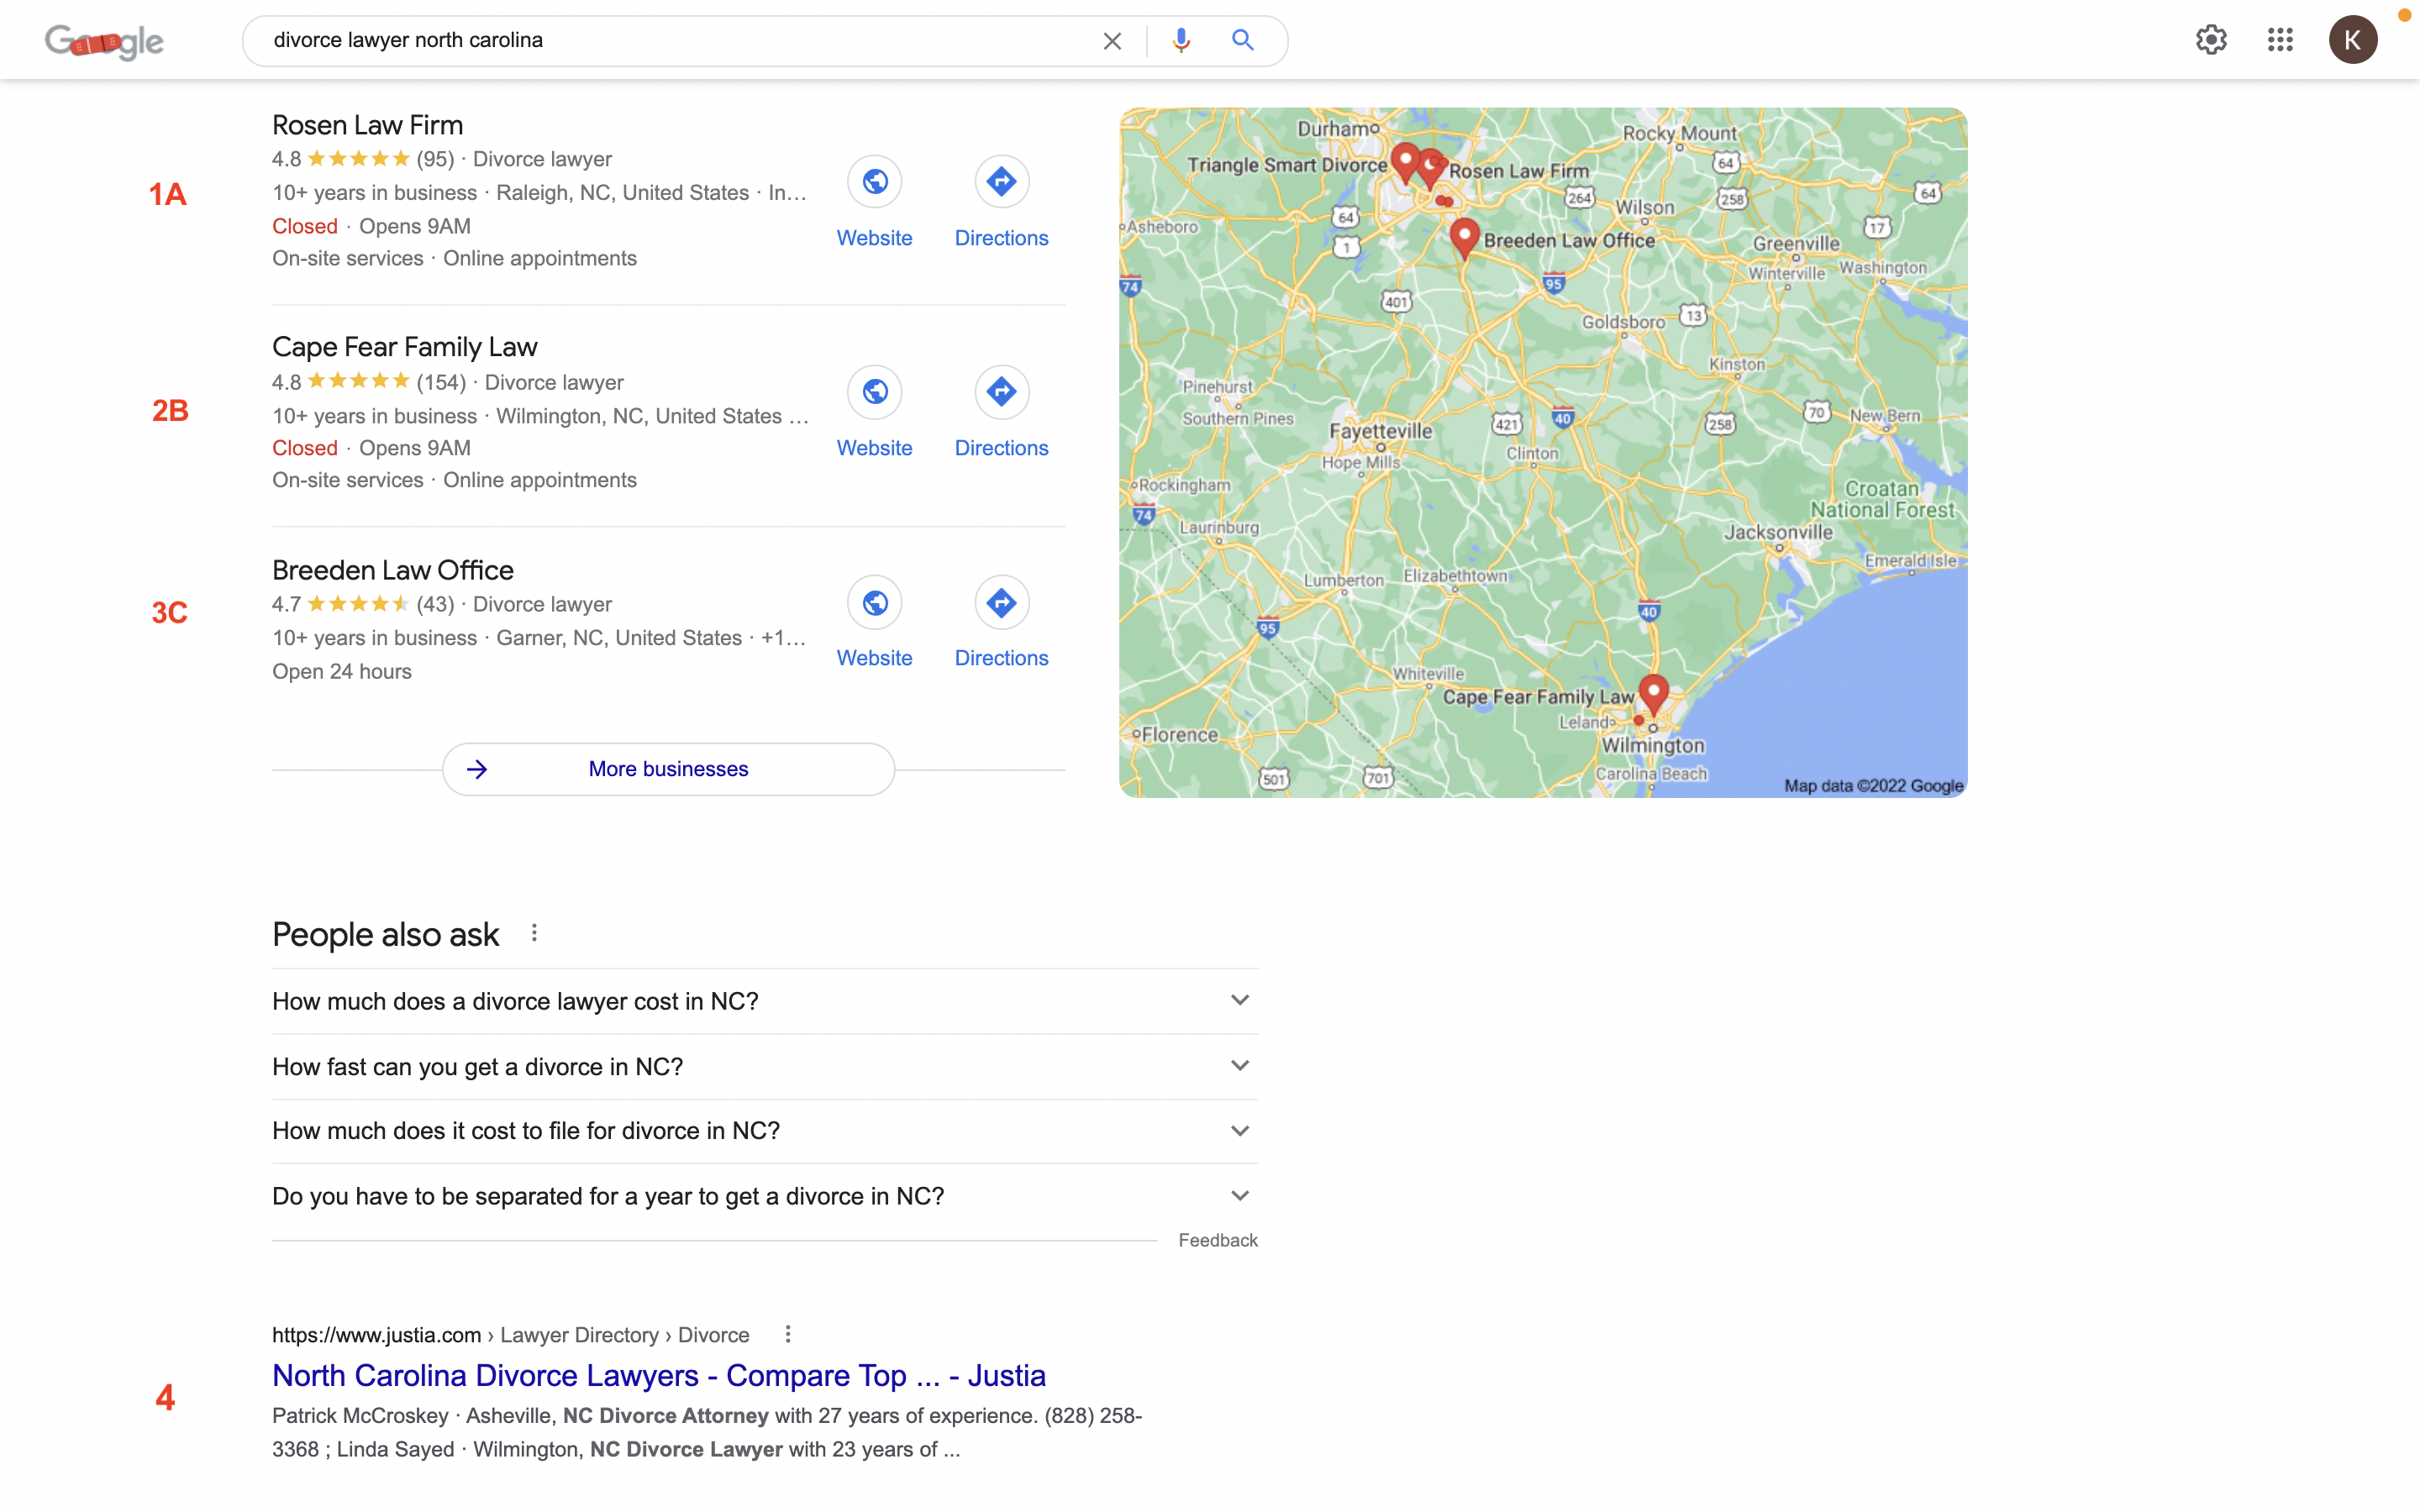Expand "How much does a divorce lawyer cost in NC?"
This screenshot has width=2420, height=1512.
[765, 1001]
